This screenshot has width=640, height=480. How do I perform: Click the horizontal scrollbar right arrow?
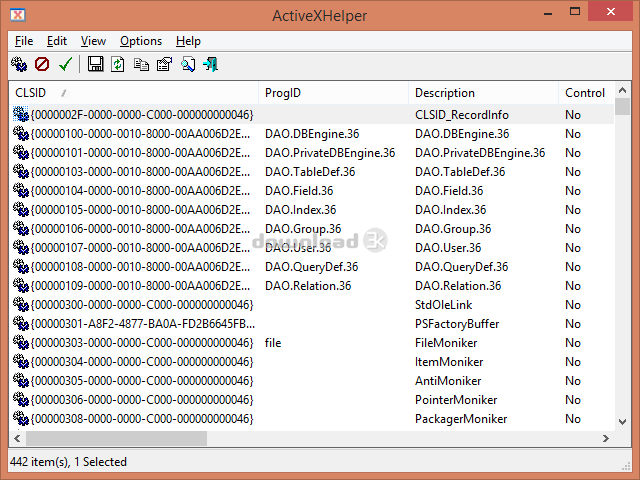pos(606,438)
